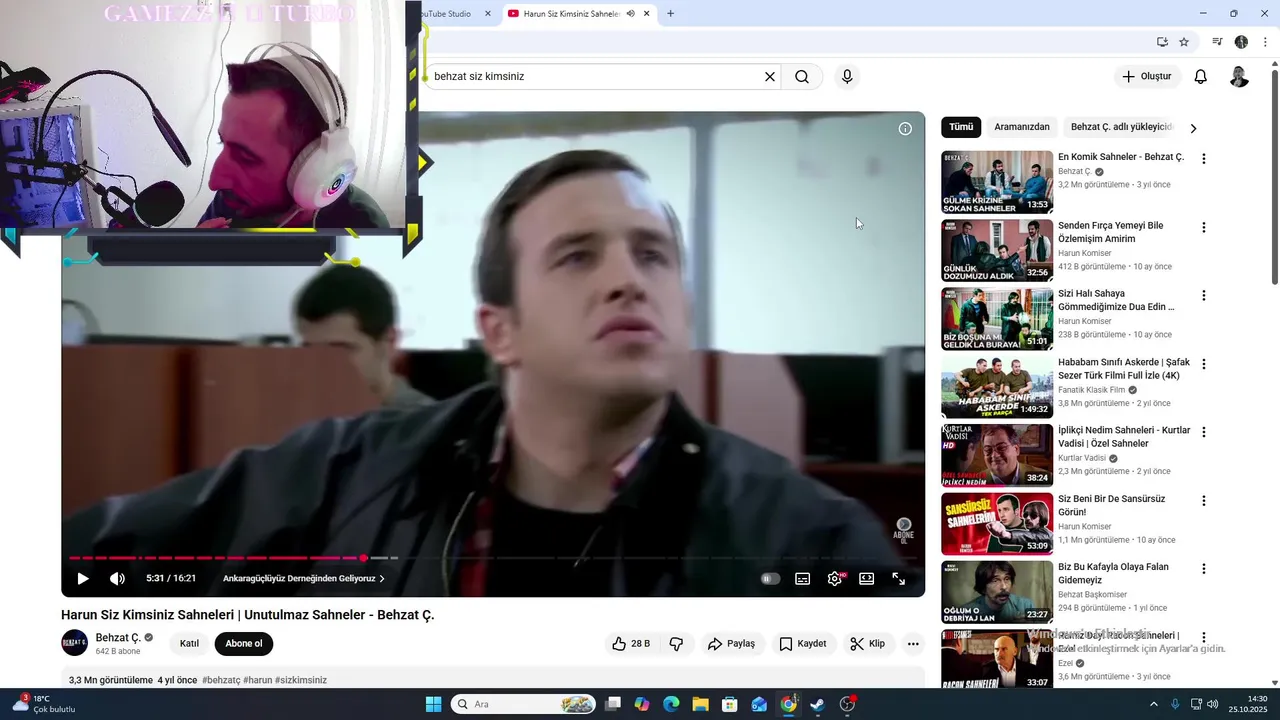
Task: Create a clip with the Klip button
Action: click(867, 644)
